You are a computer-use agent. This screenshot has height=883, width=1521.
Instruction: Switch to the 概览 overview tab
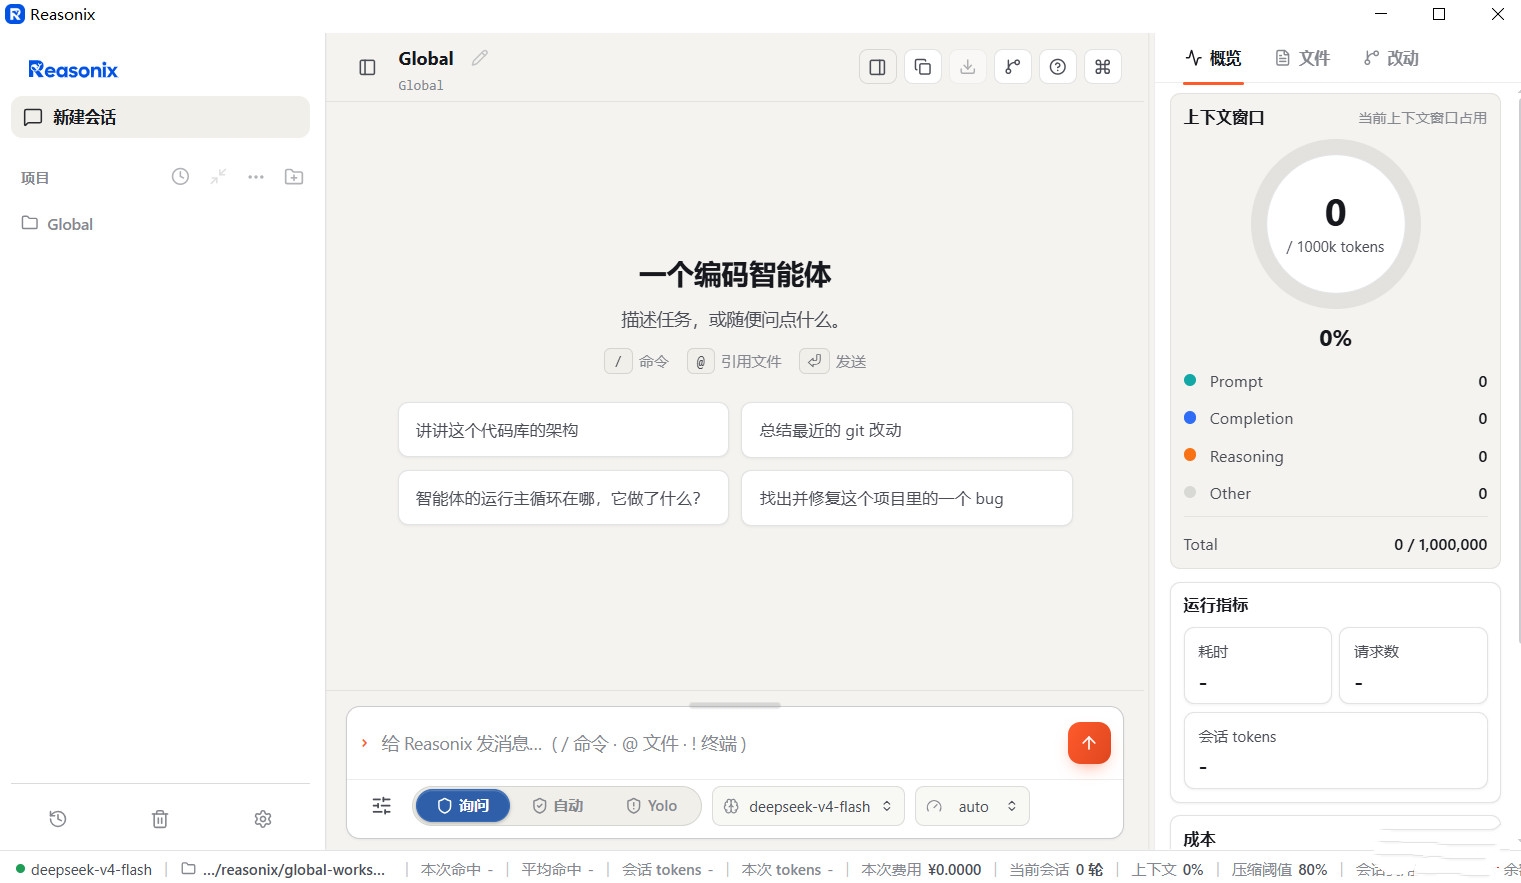pos(1214,58)
